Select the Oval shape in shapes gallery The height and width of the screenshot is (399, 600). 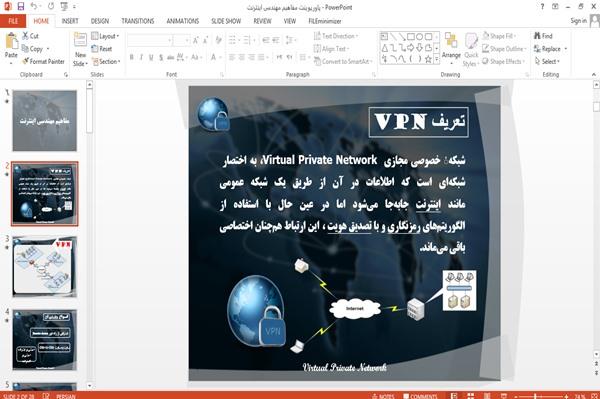420,37
